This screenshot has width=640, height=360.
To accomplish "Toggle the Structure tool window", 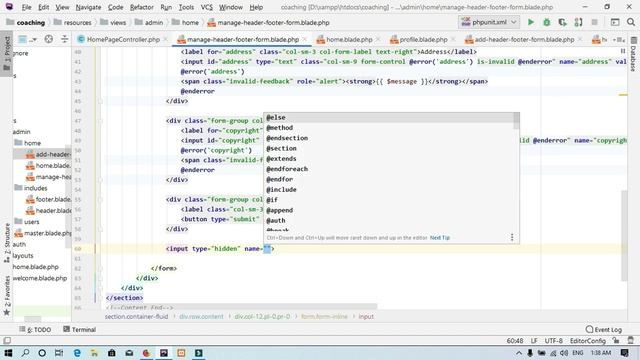I will [7, 243].
